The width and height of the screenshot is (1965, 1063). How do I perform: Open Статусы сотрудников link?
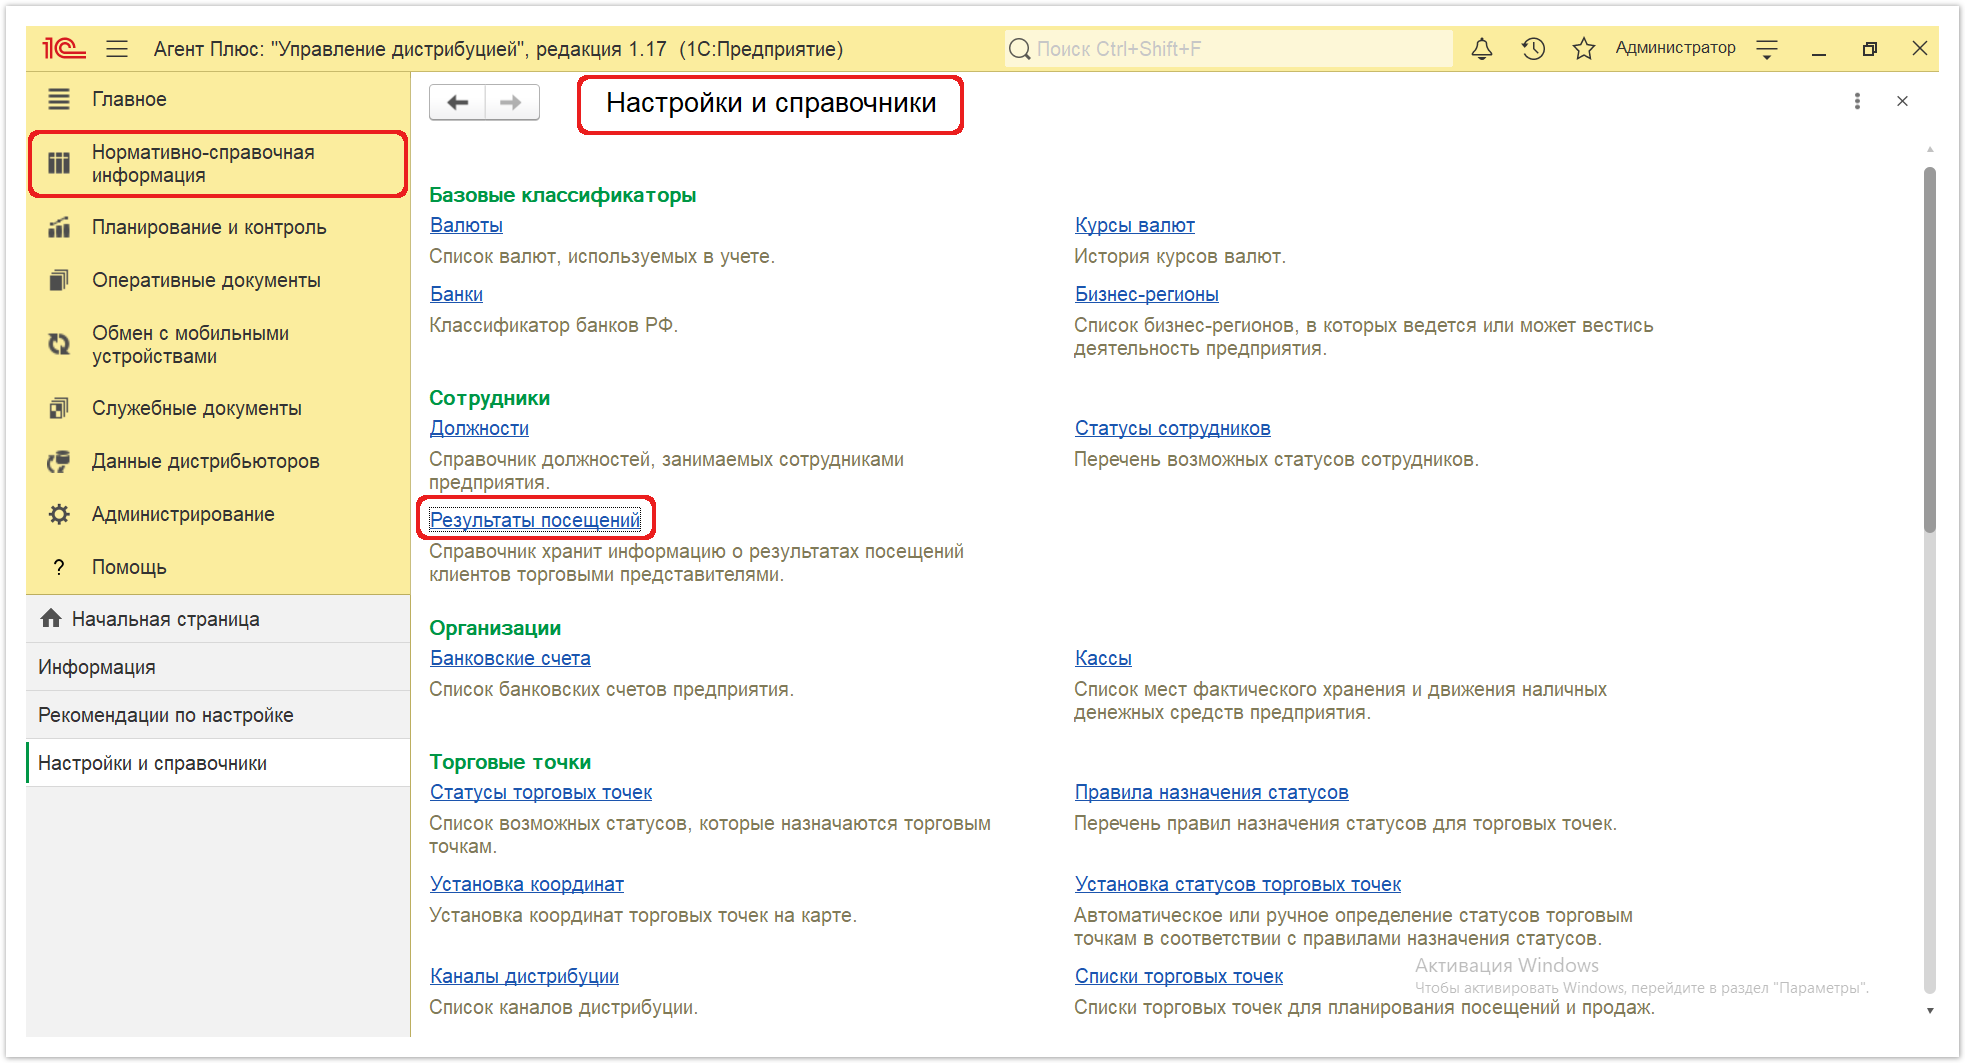pyautogui.click(x=1172, y=428)
